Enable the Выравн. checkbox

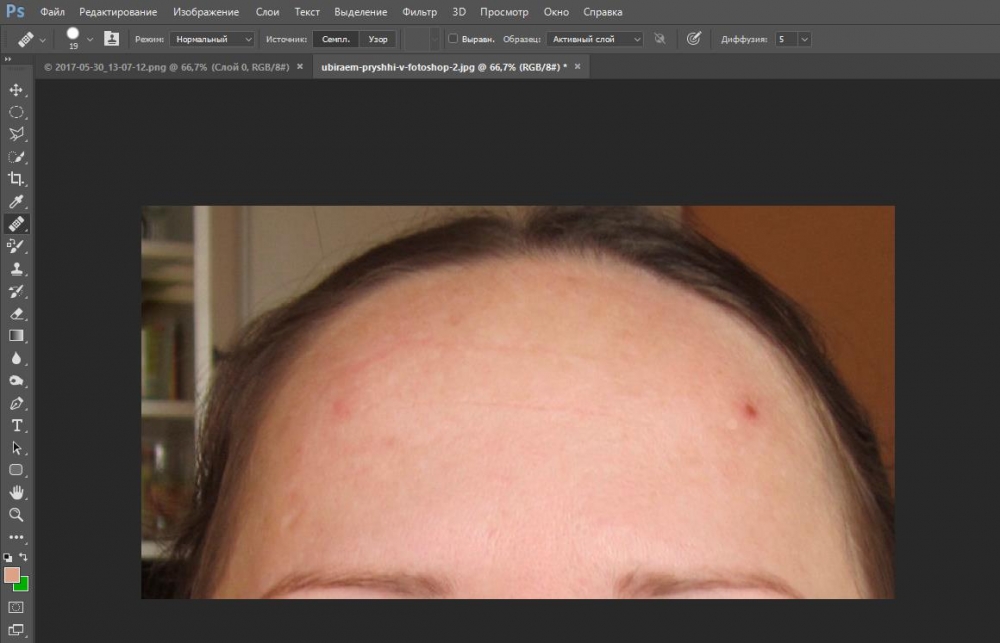tap(453, 39)
